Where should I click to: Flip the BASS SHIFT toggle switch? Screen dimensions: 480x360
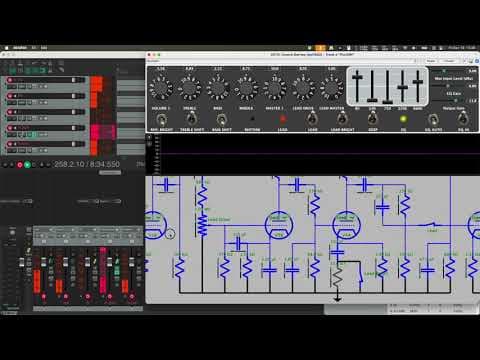click(221, 119)
